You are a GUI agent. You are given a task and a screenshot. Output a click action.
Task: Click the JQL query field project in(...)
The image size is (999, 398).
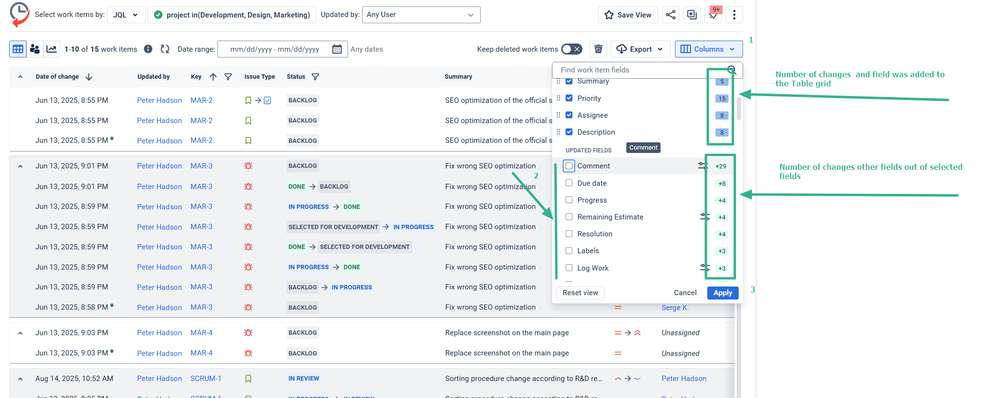[233, 15]
